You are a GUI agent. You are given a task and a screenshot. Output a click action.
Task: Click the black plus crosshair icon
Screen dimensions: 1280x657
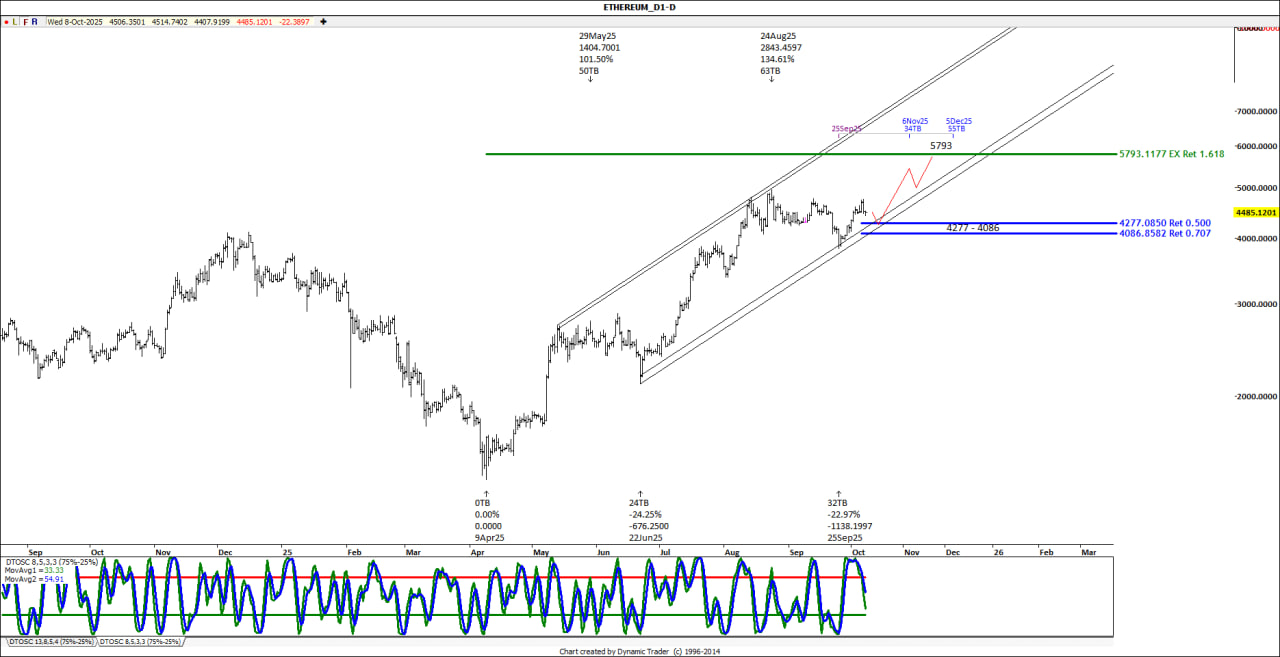click(x=323, y=20)
